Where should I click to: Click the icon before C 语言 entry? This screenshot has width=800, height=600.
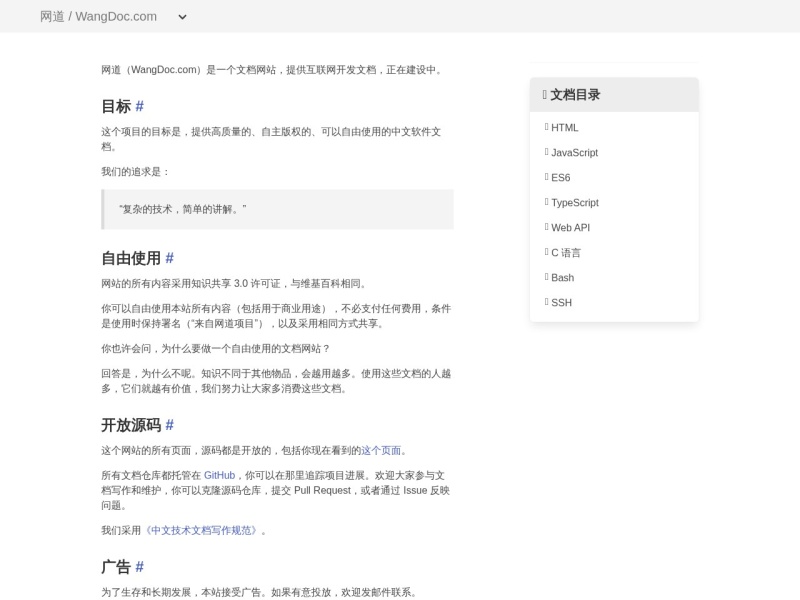pyautogui.click(x=546, y=252)
